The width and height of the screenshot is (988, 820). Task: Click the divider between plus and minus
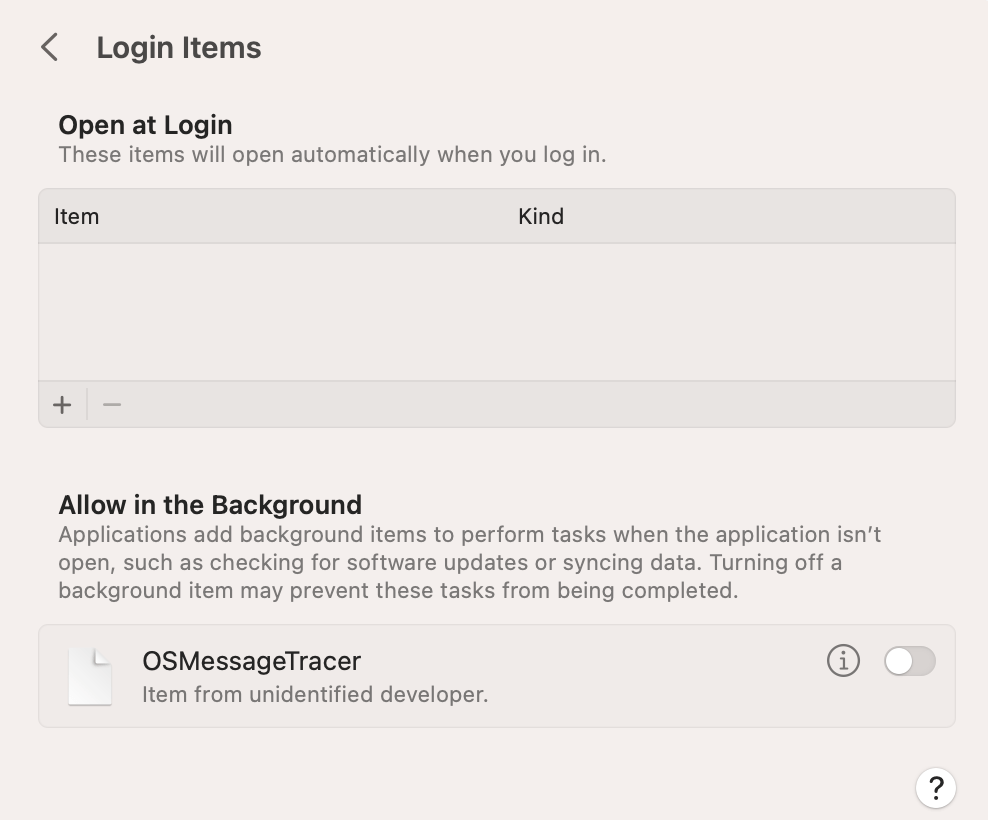click(87, 405)
